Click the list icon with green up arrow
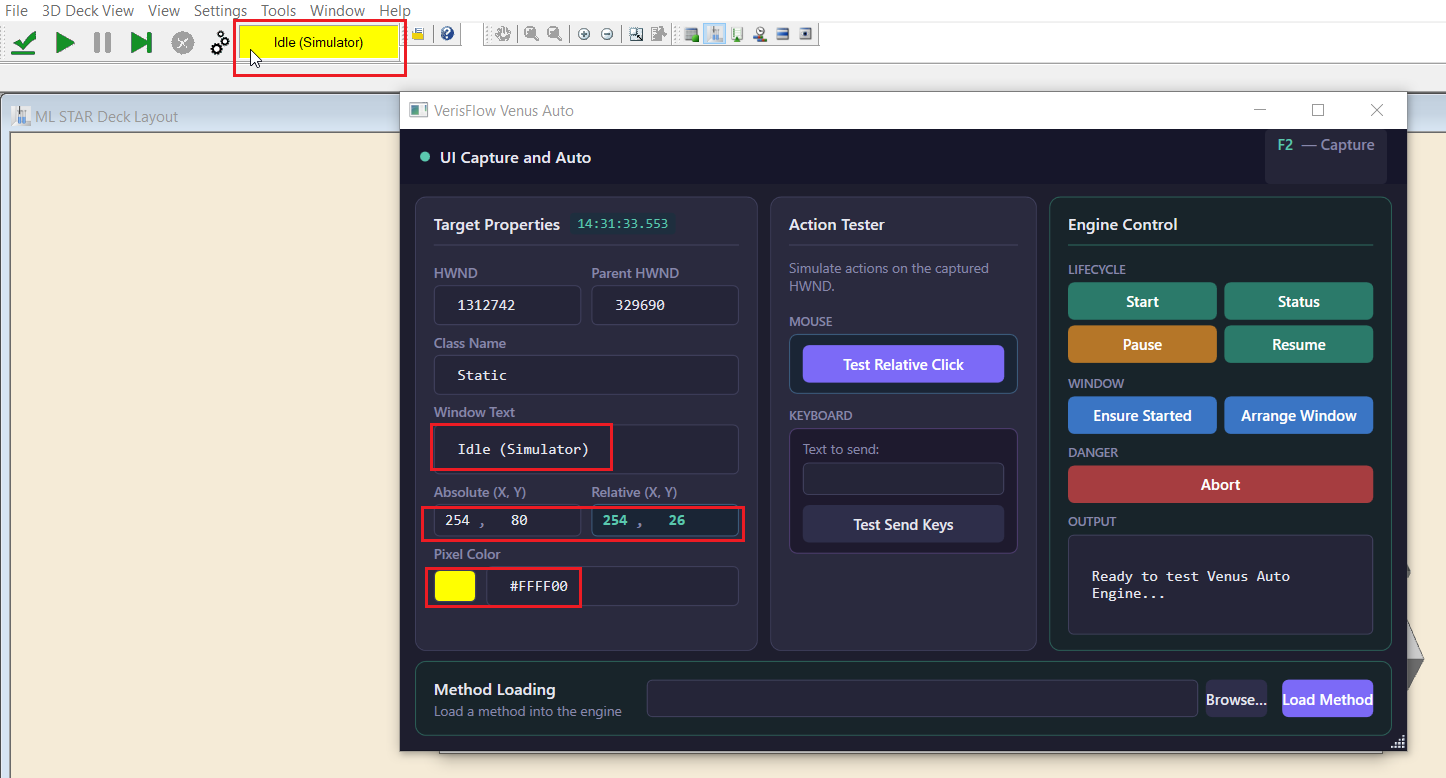Image resolution: width=1446 pixels, height=778 pixels. point(737,34)
